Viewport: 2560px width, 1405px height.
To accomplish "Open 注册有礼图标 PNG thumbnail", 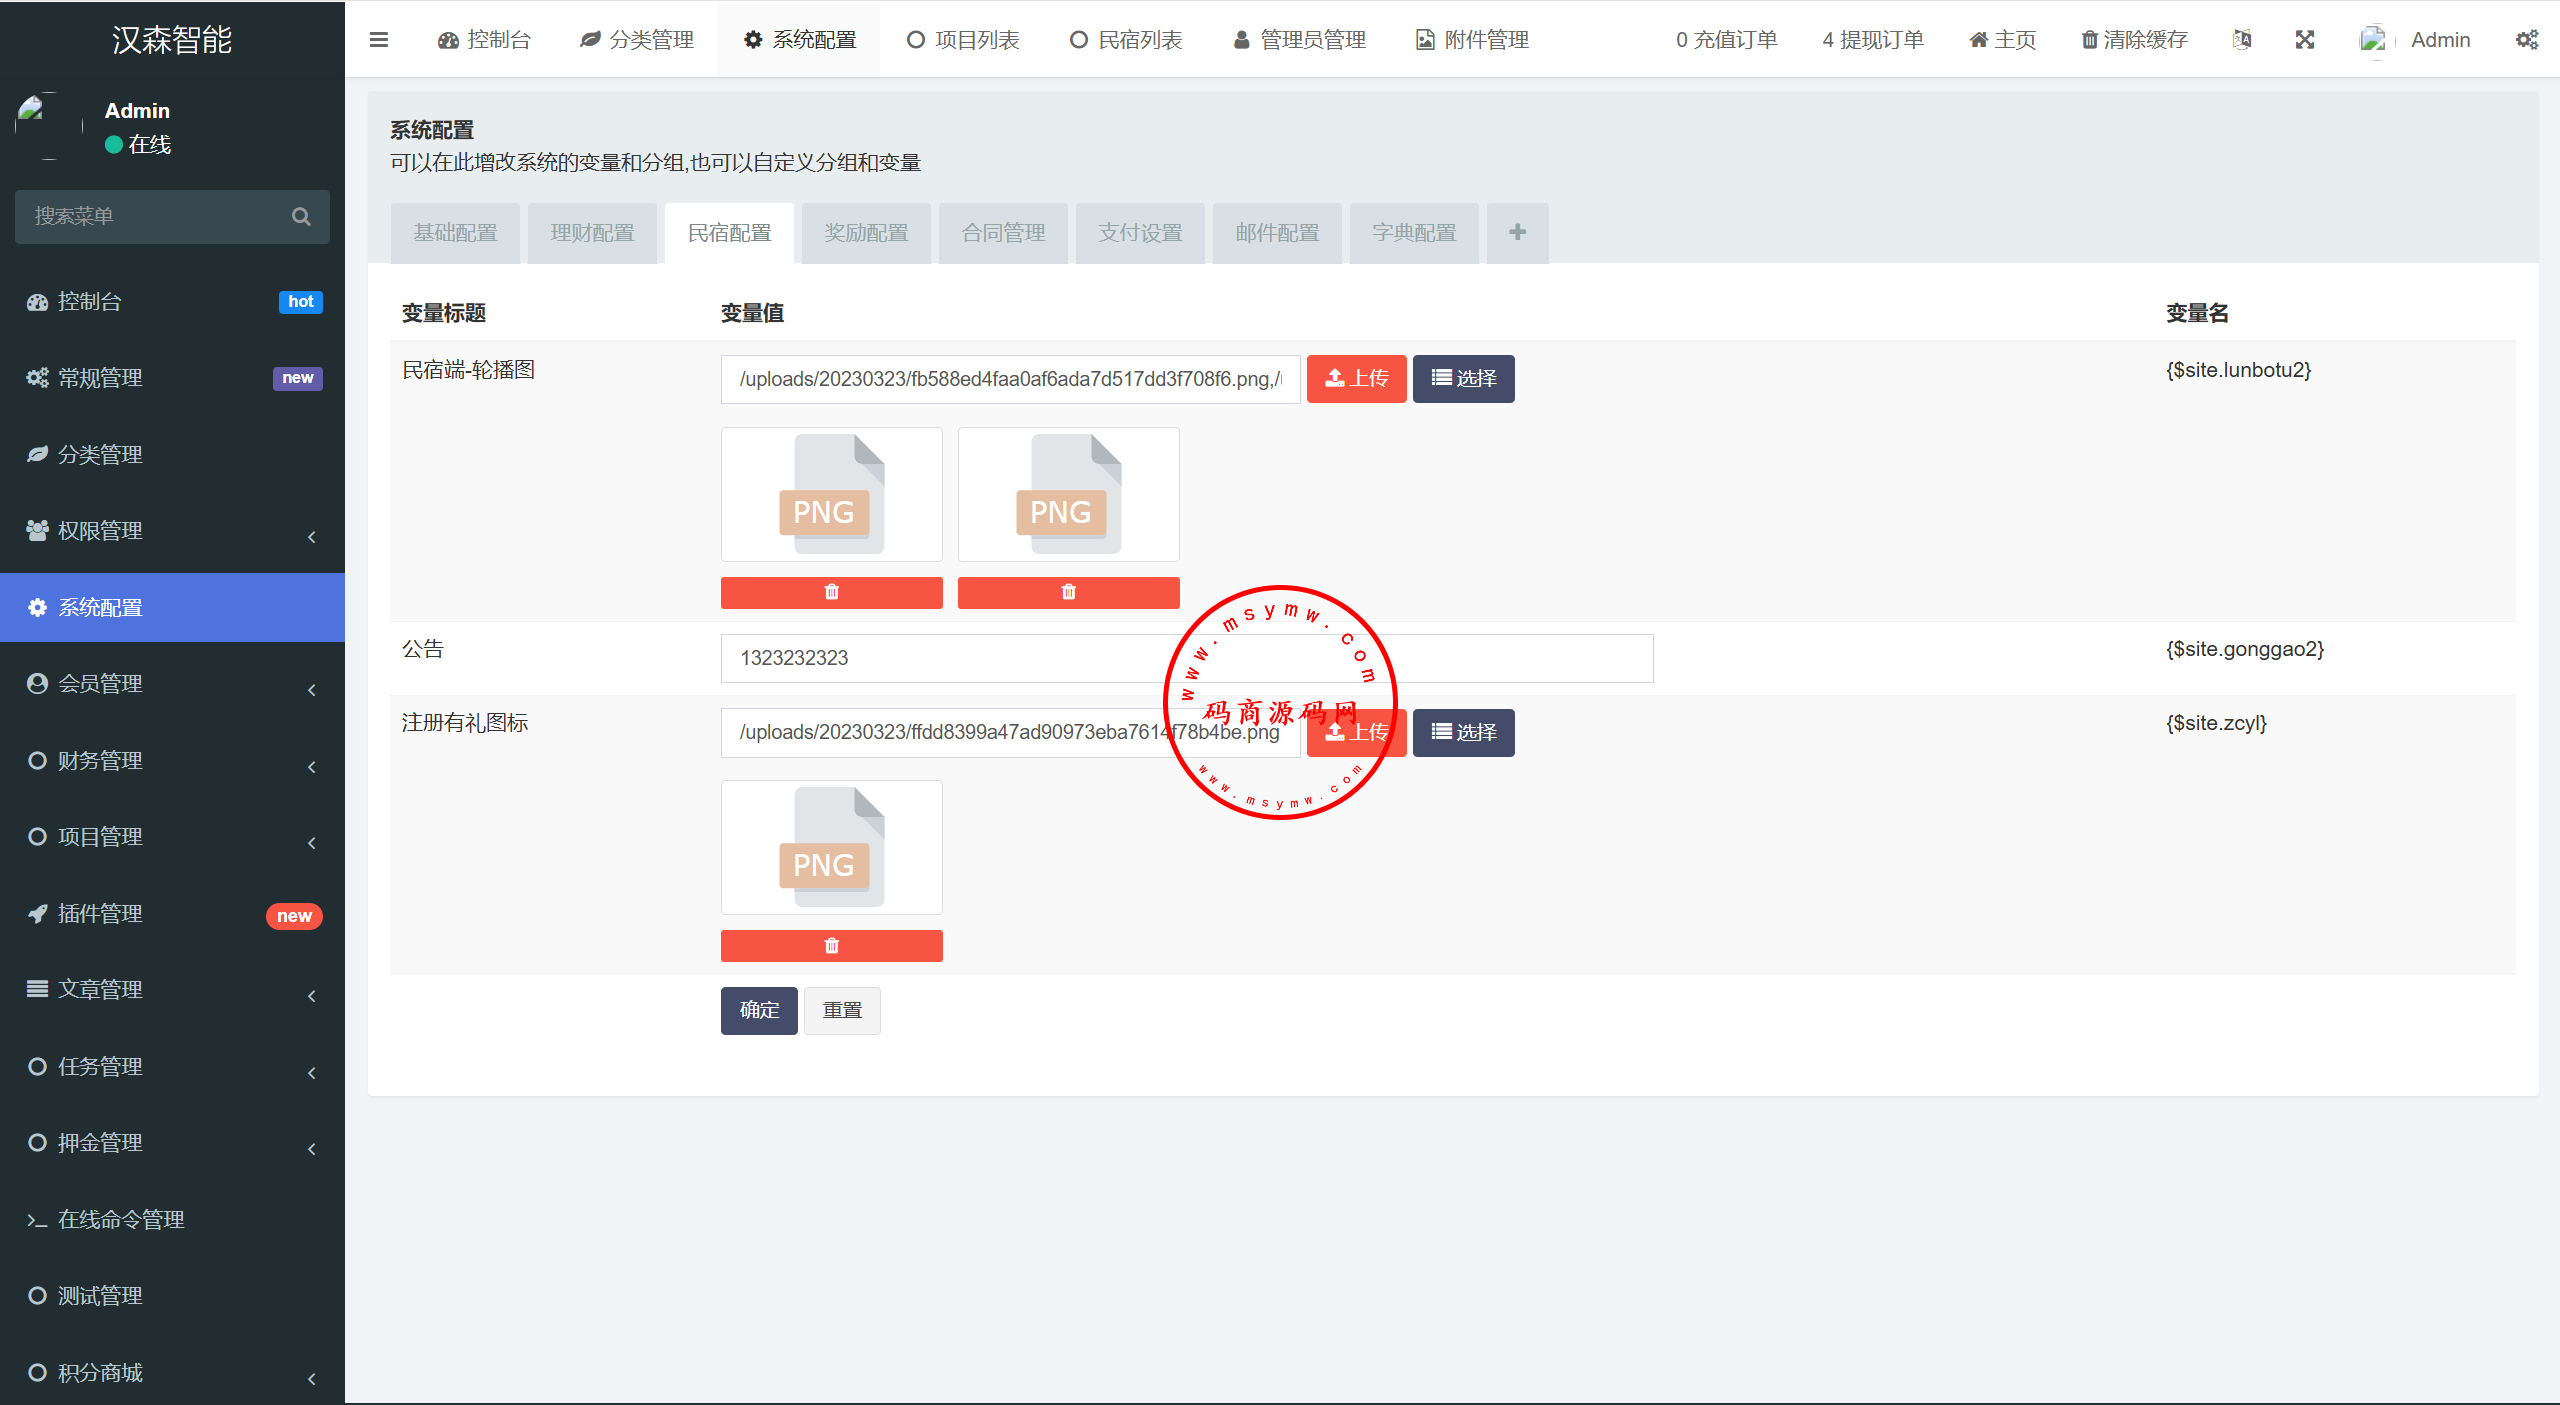I will [831, 847].
